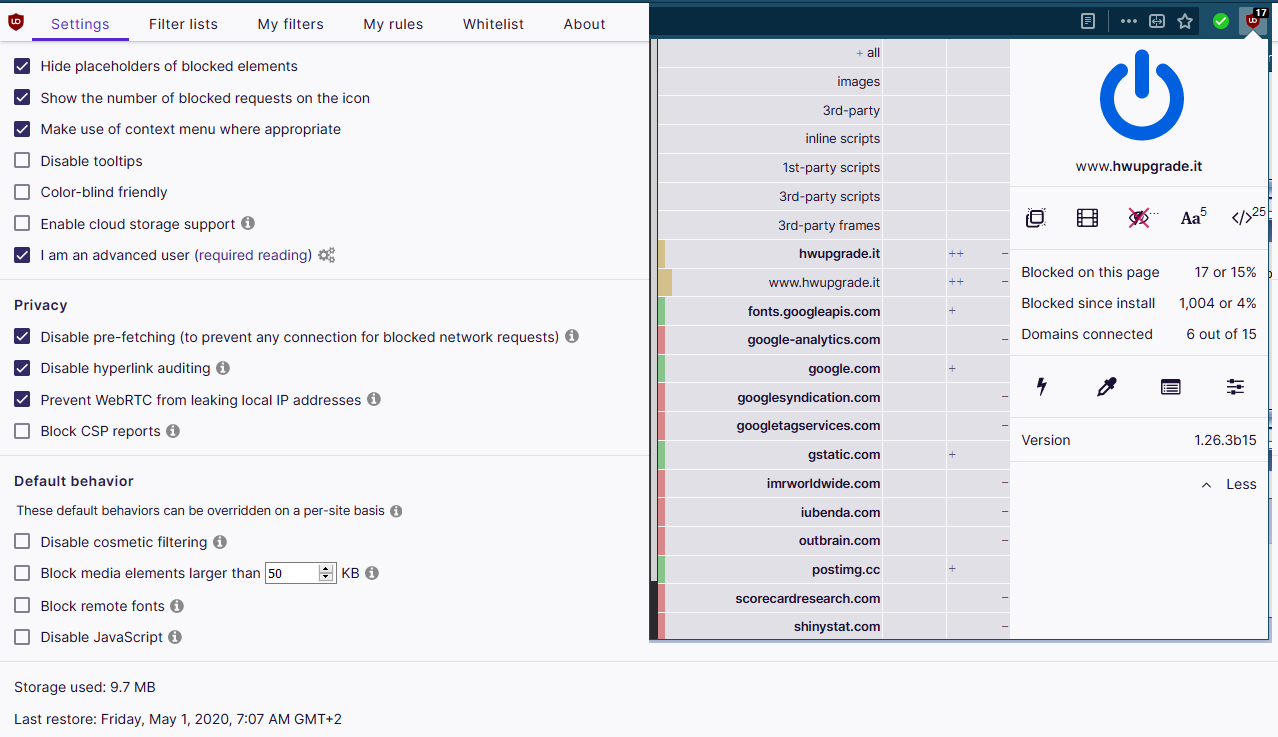
Task: Toggle the block all popups icon
Action: coord(1036,217)
